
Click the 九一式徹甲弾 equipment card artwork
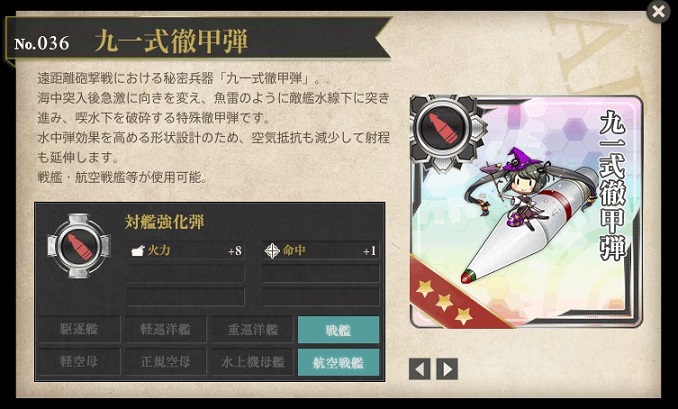click(526, 212)
